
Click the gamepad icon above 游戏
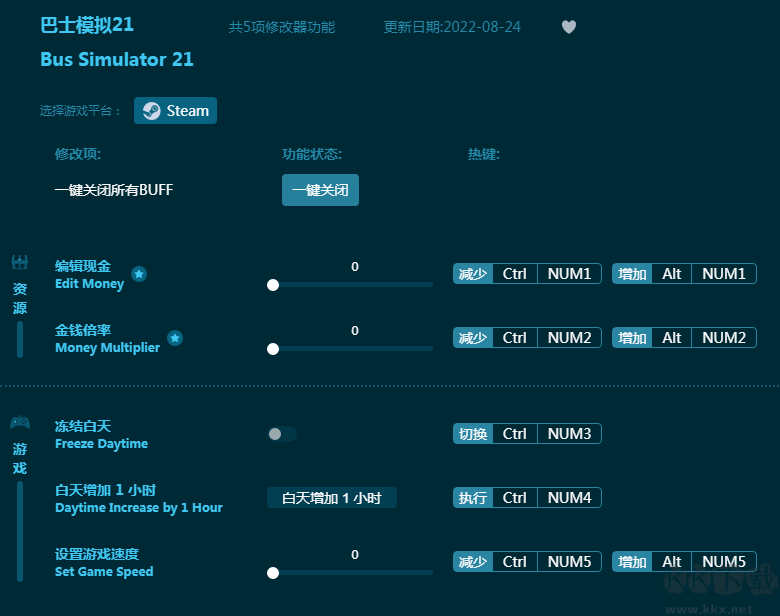pyautogui.click(x=20, y=422)
